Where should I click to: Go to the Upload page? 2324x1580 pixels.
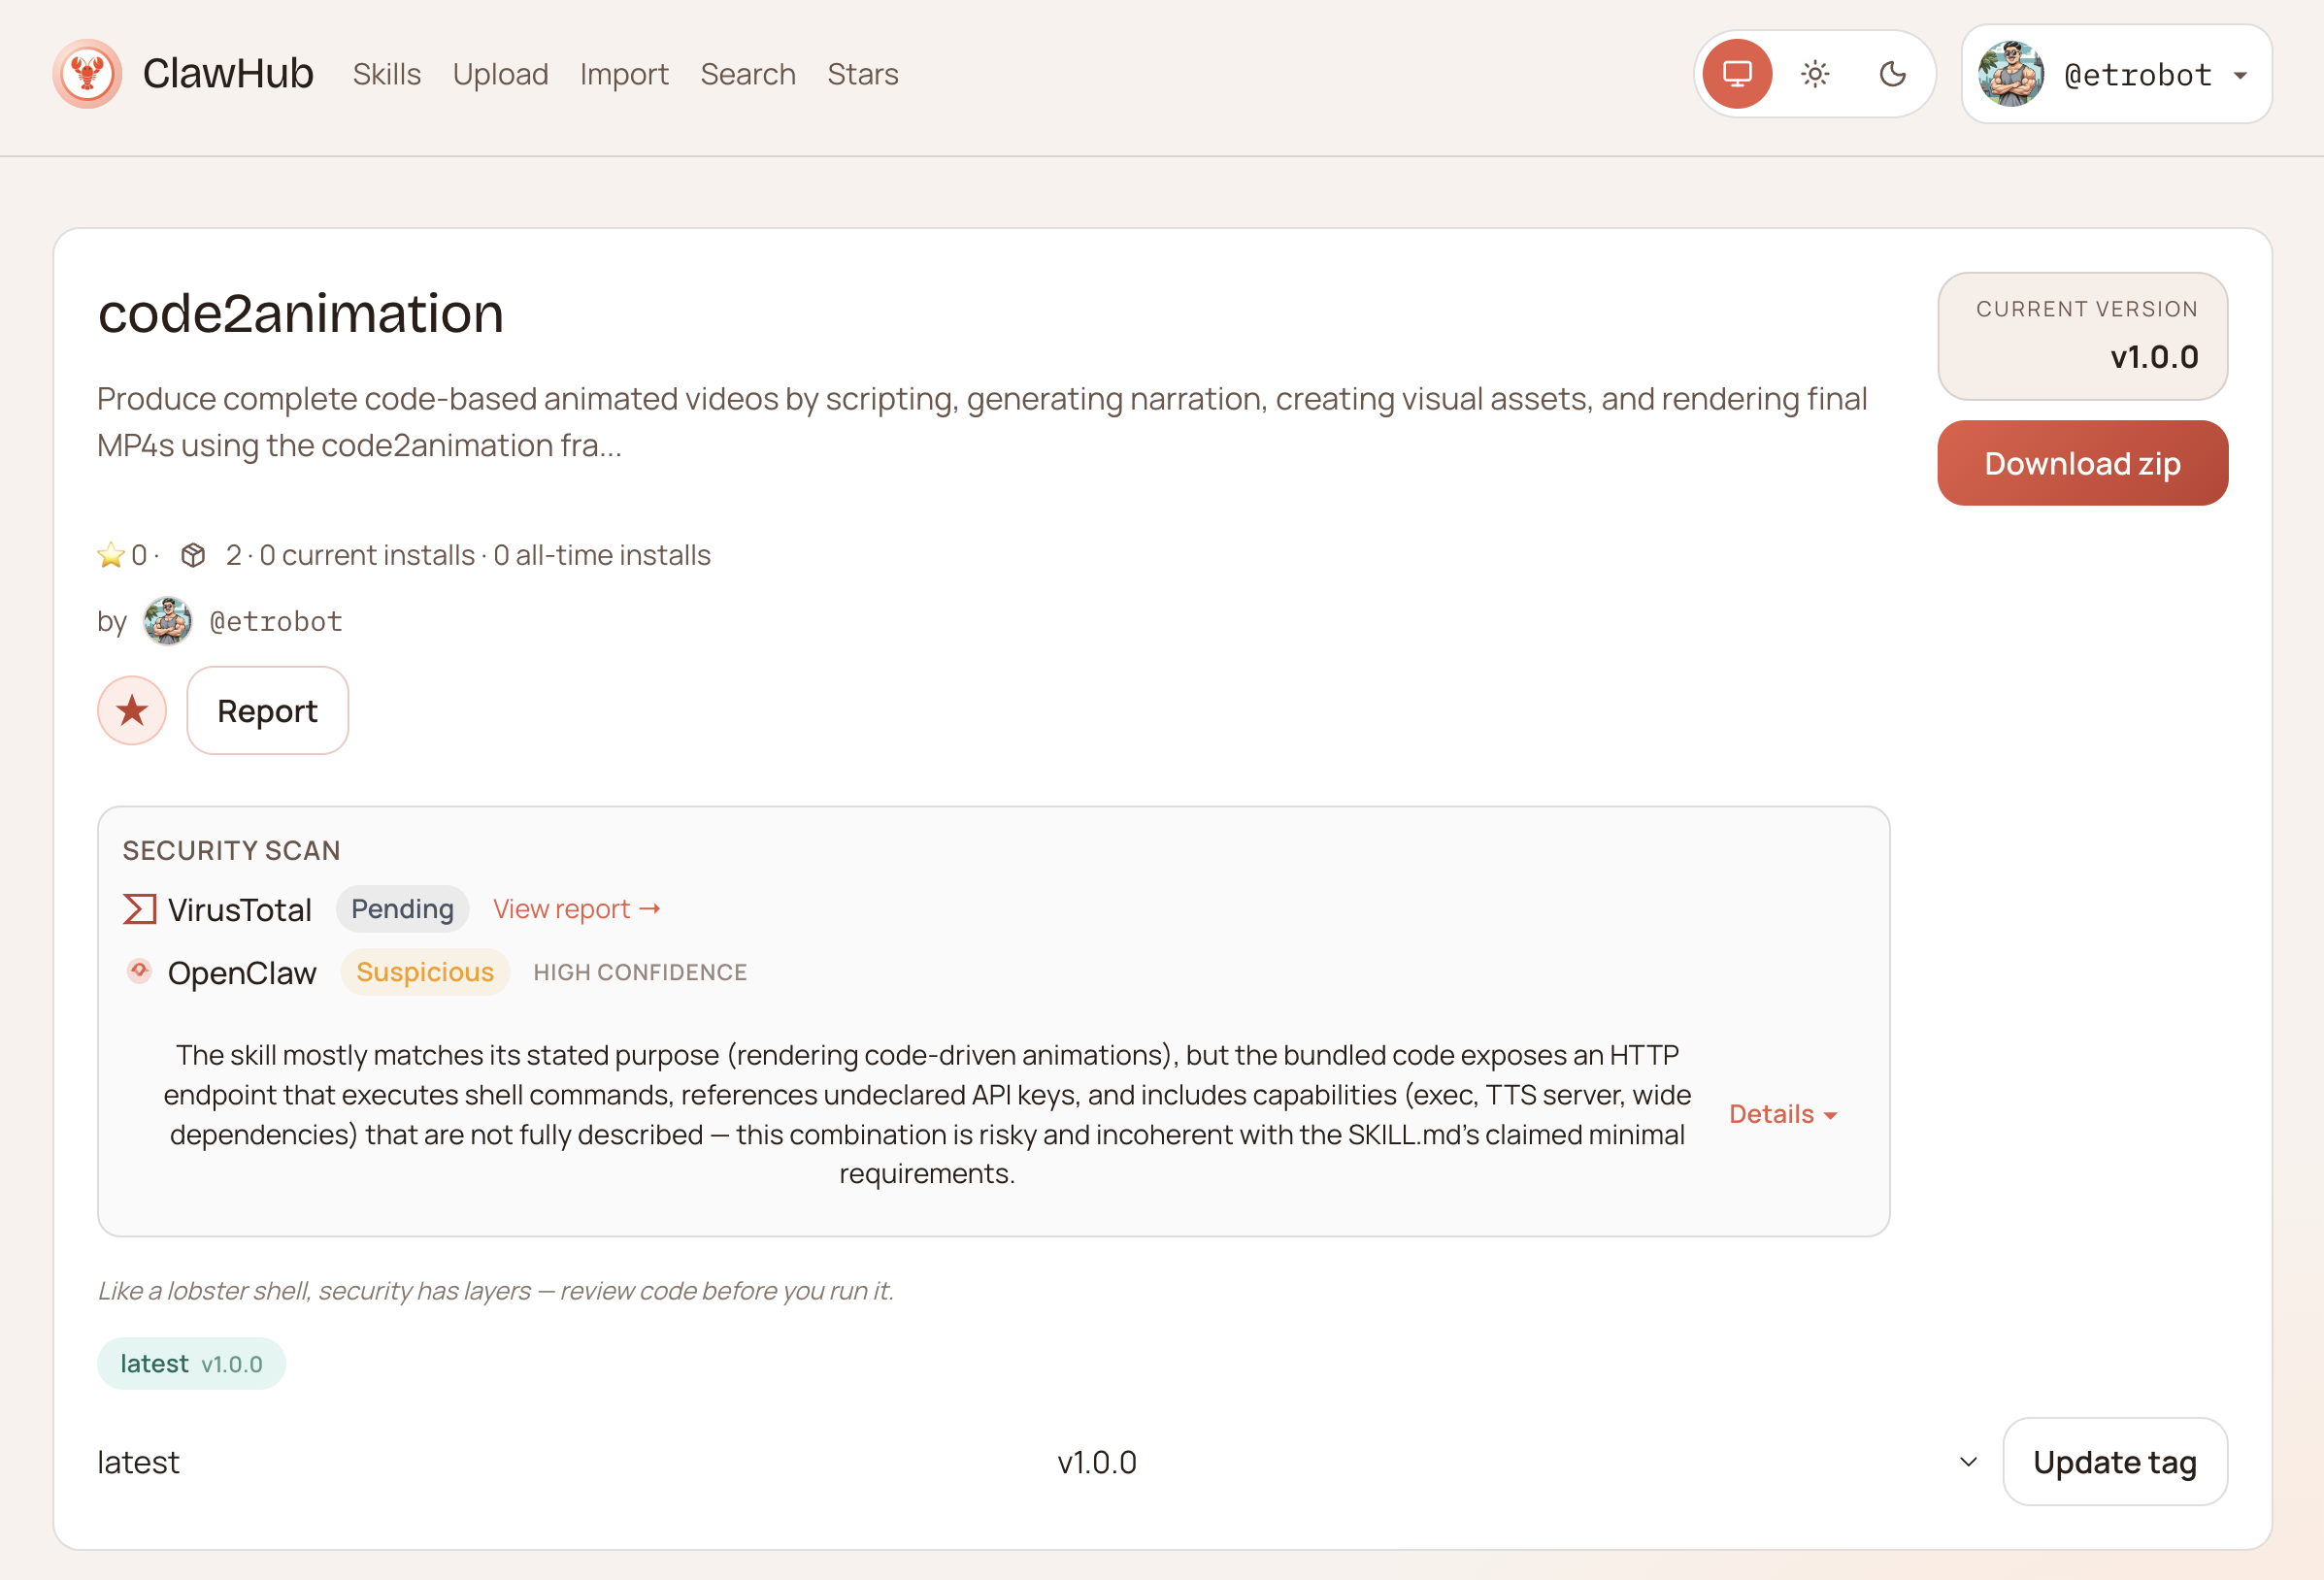(x=500, y=74)
